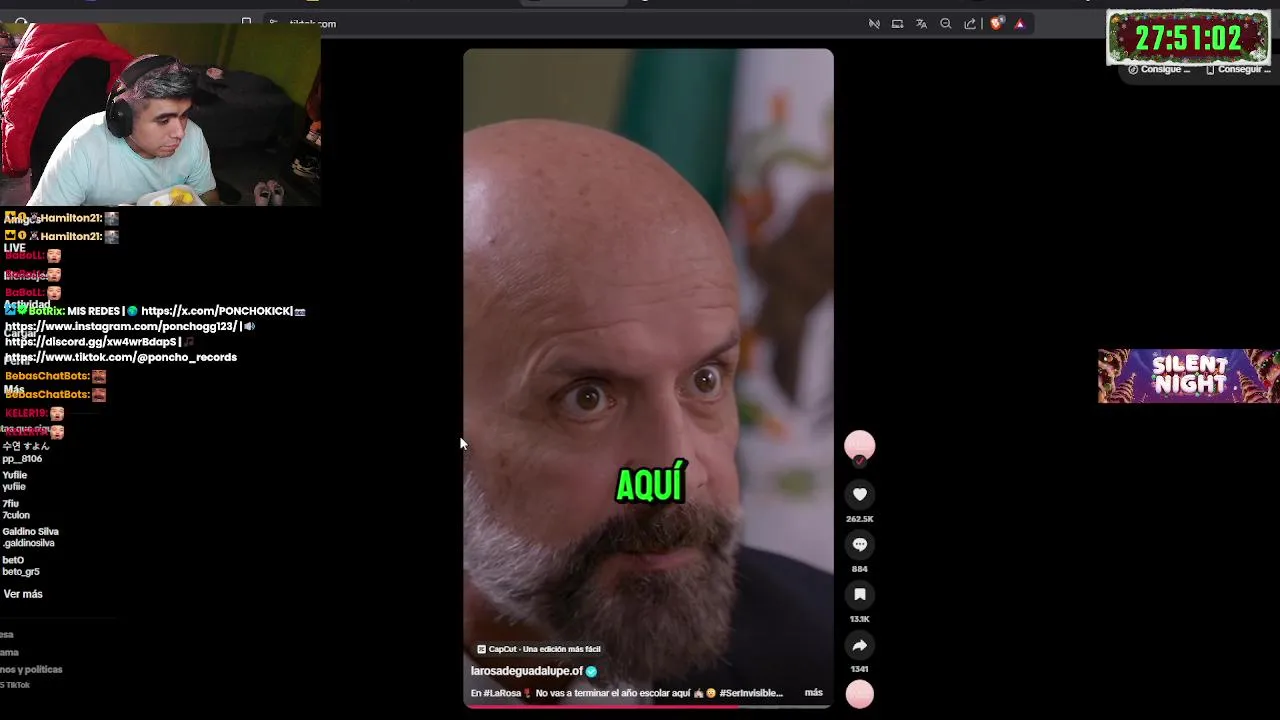The image size is (1280, 720).
Task: Like the TikTok video with the heart icon
Action: [859, 494]
